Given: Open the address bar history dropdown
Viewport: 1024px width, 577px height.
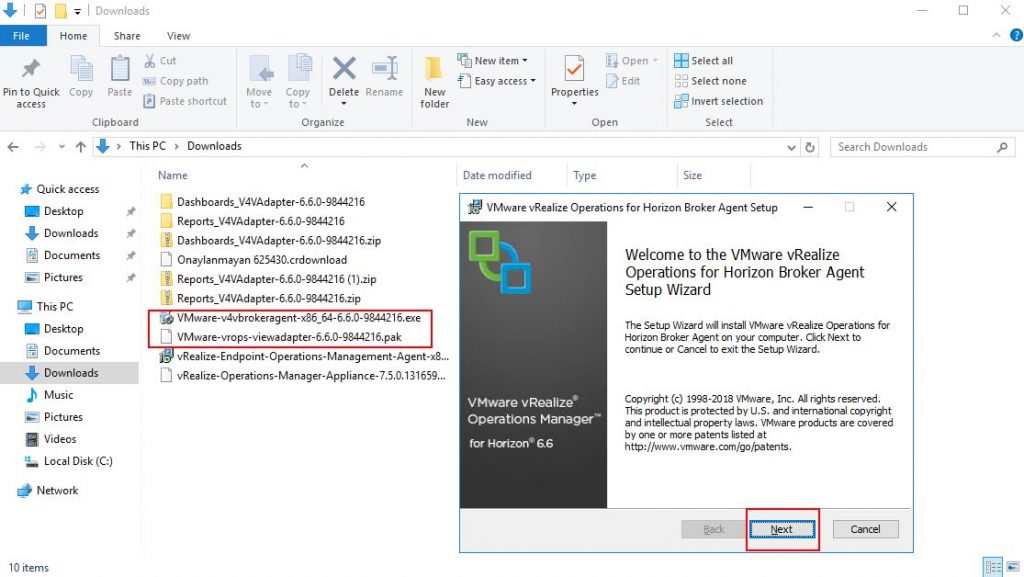Looking at the screenshot, I should (x=792, y=148).
